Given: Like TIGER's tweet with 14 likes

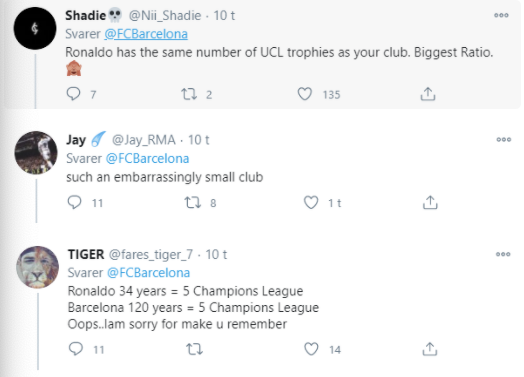Looking at the screenshot, I should point(311,349).
